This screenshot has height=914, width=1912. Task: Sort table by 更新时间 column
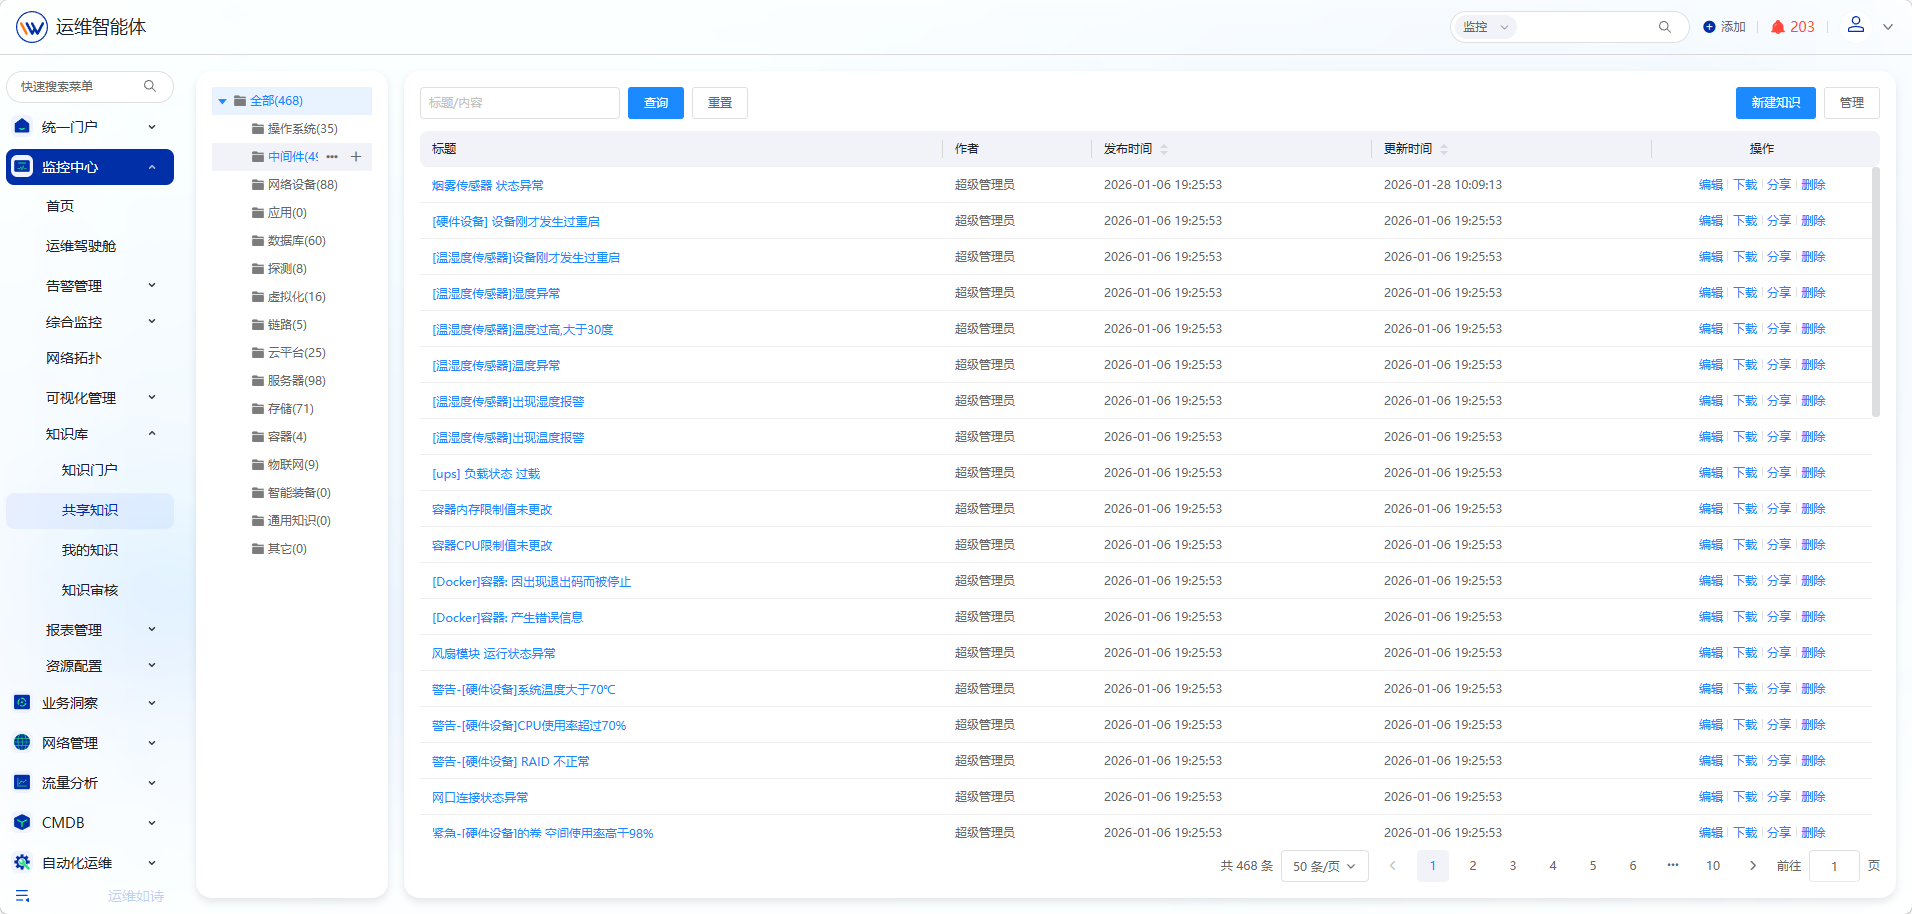pyautogui.click(x=1443, y=149)
